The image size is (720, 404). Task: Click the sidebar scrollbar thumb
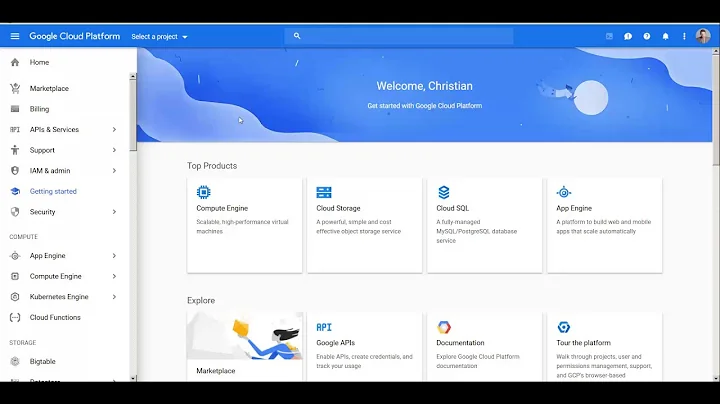pos(133,115)
